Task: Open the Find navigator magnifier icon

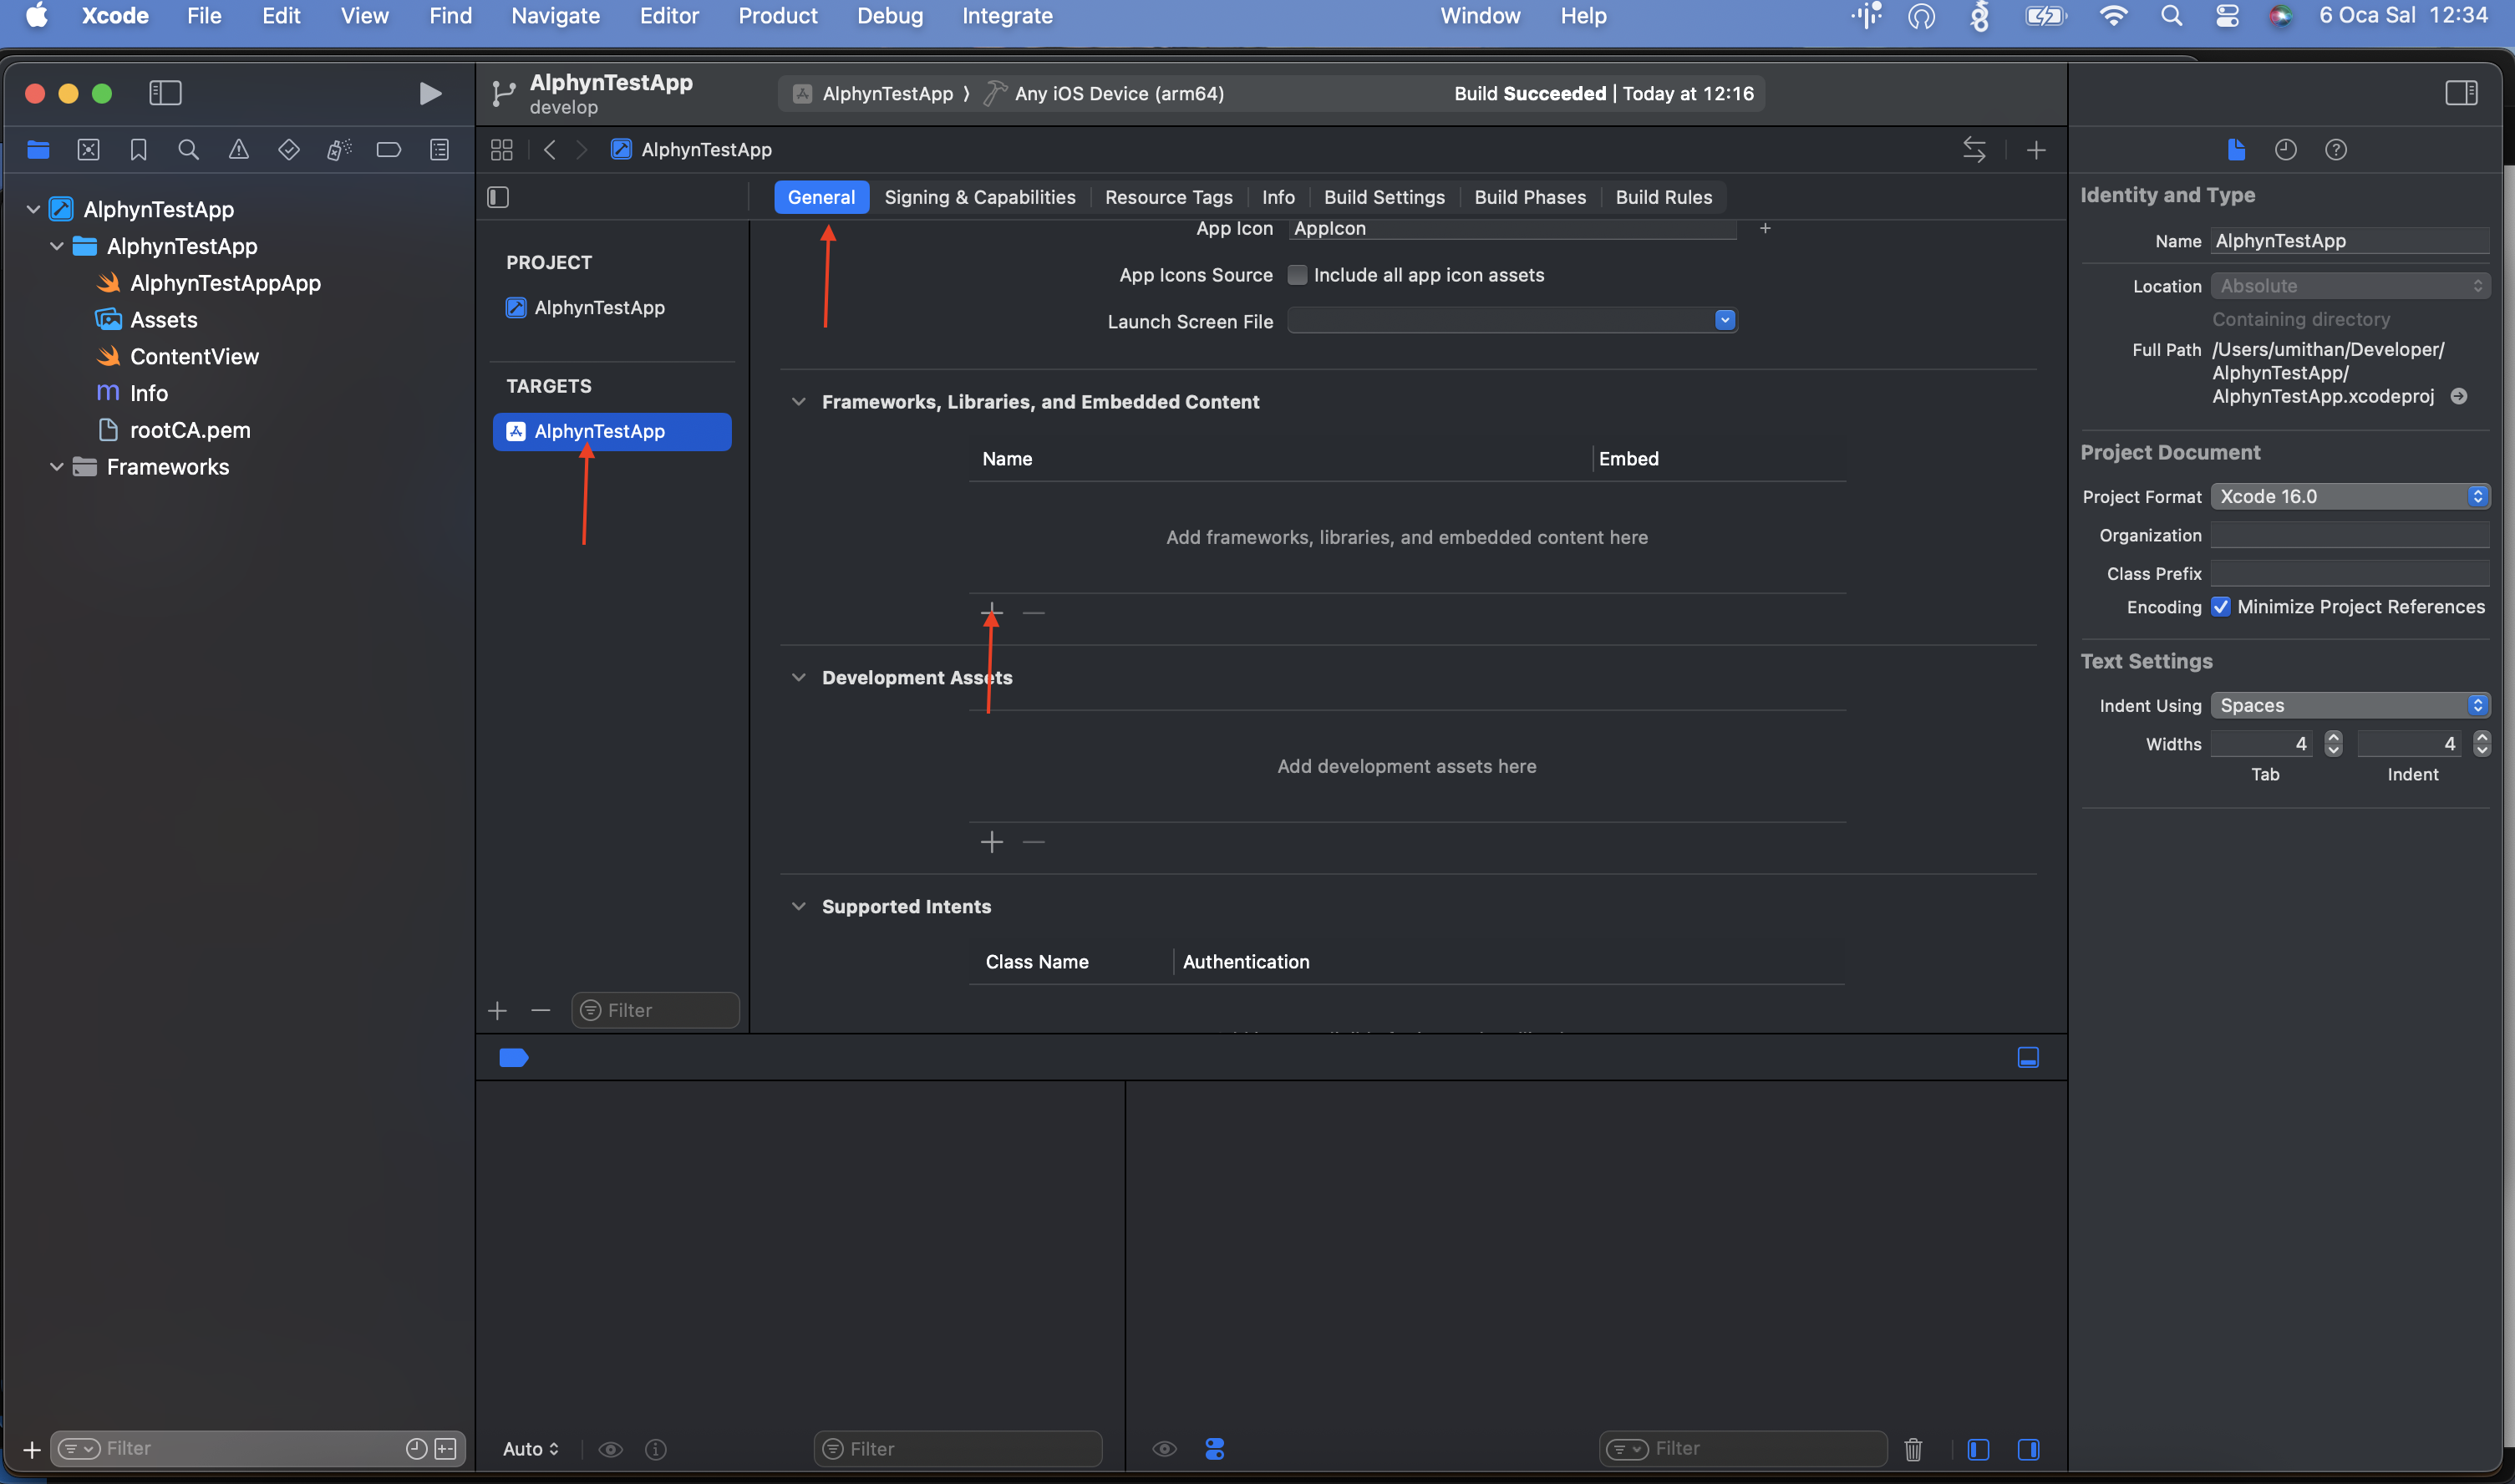Action: coord(188,150)
